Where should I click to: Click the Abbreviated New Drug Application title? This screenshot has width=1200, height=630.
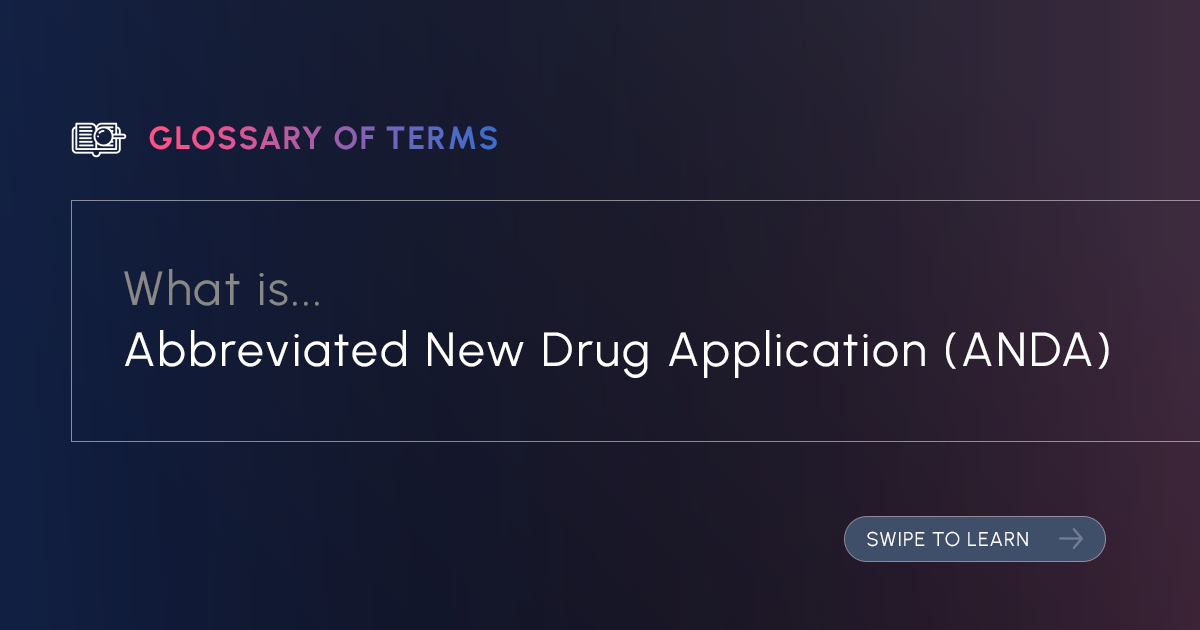click(617, 351)
